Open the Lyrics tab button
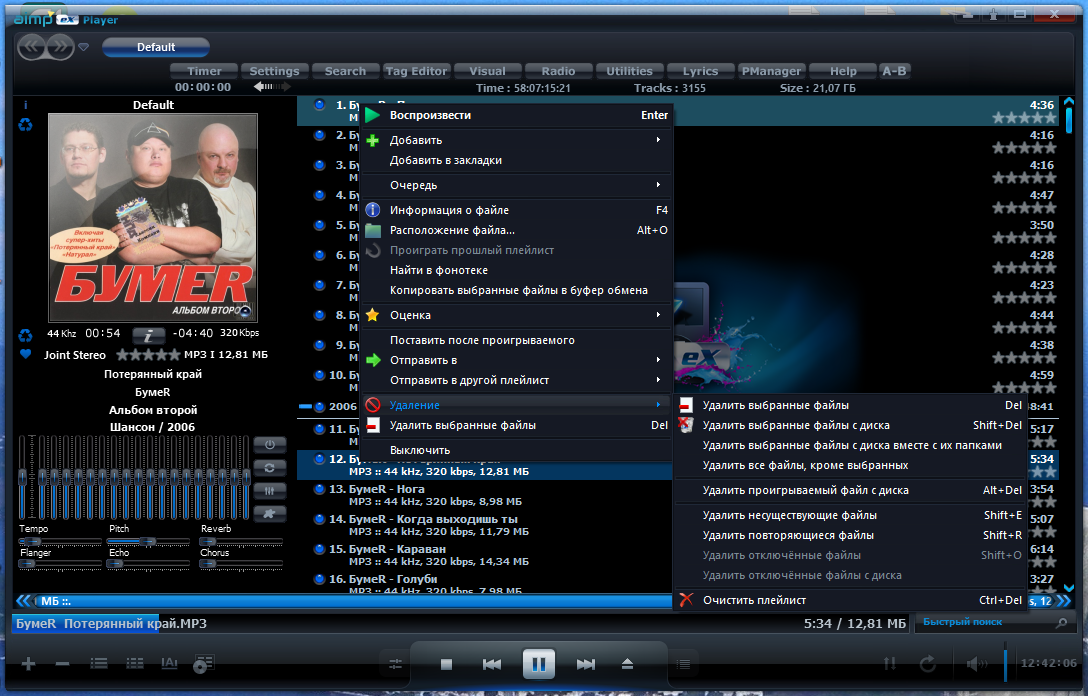 pyautogui.click(x=700, y=71)
